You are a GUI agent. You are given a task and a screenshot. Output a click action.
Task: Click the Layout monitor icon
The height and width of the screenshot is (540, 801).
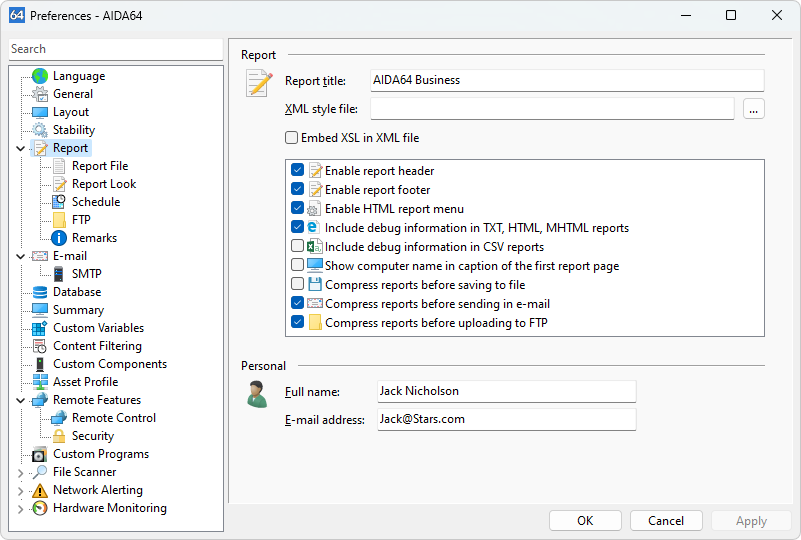coord(40,112)
